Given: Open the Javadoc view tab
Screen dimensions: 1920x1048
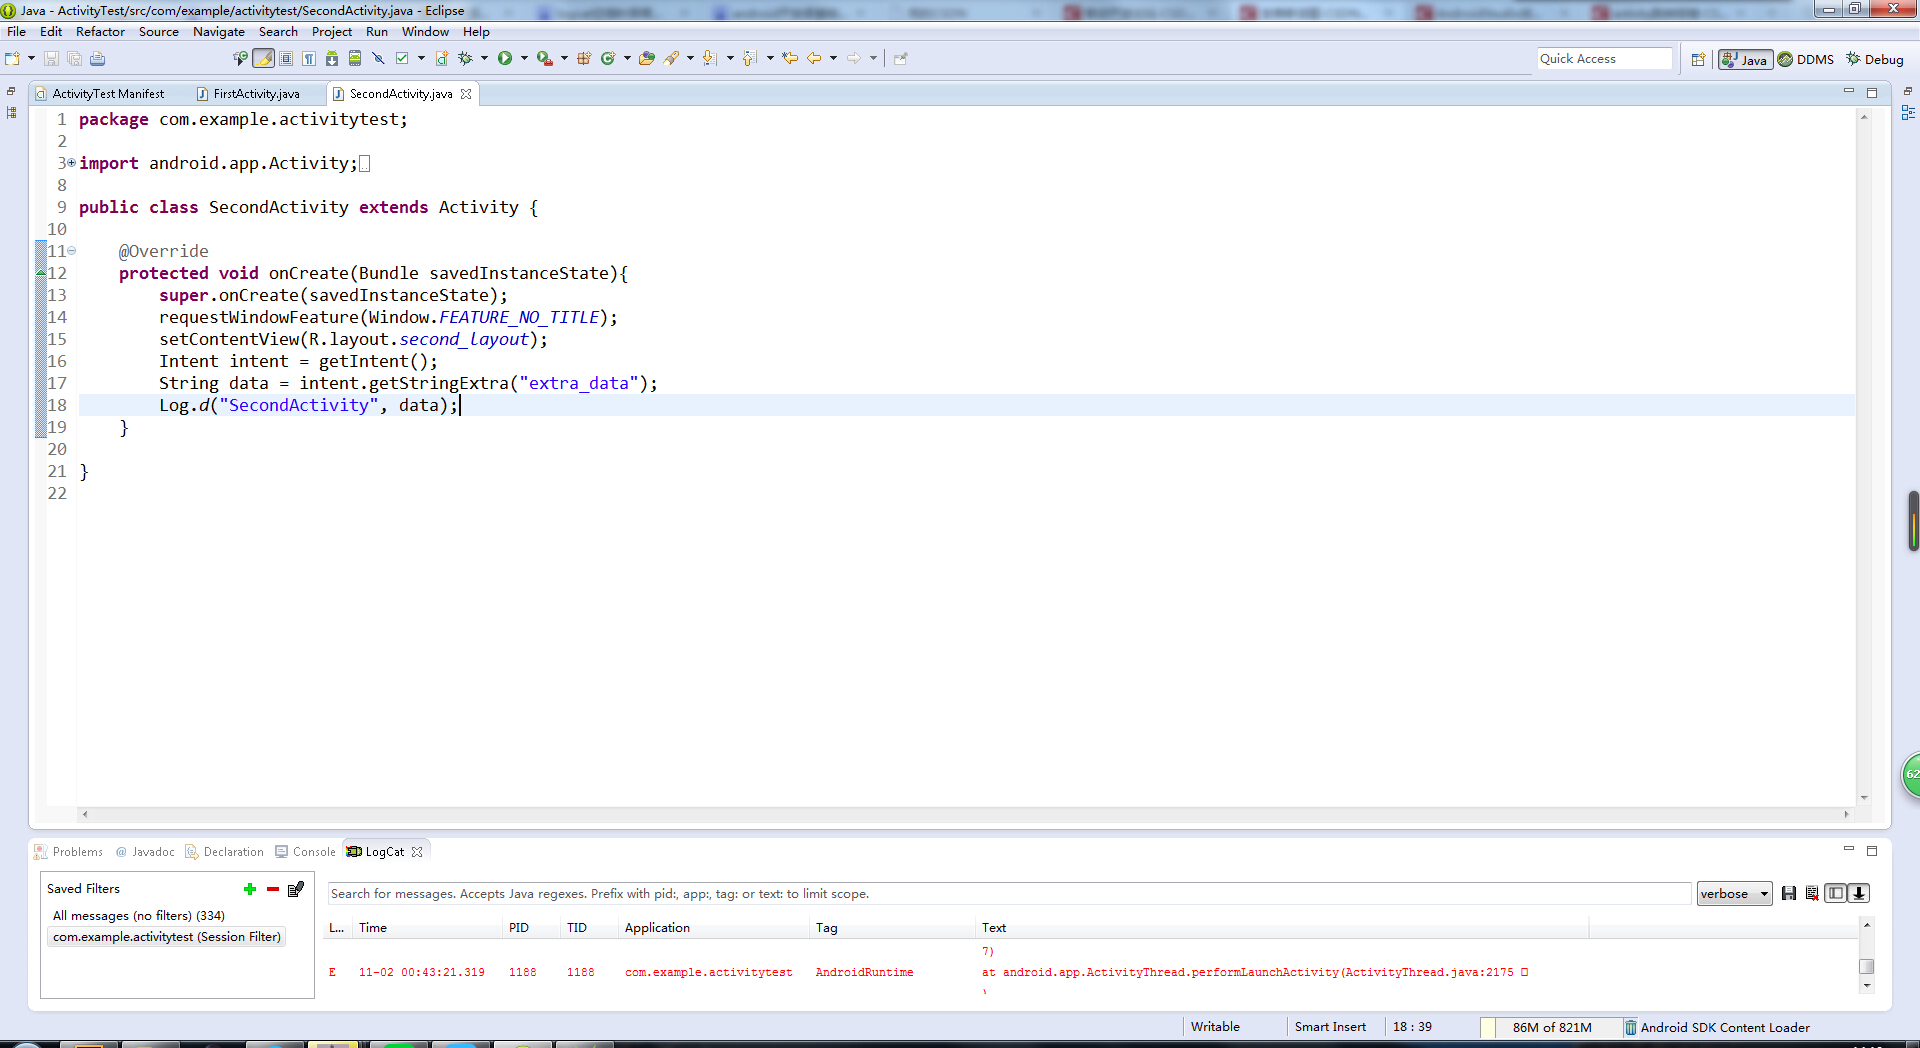Looking at the screenshot, I should tap(145, 852).
